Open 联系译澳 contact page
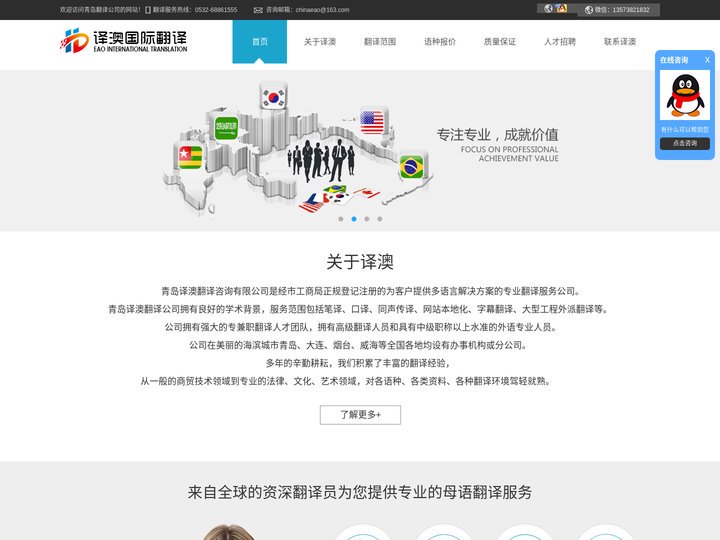The height and width of the screenshot is (540, 720). click(x=620, y=42)
